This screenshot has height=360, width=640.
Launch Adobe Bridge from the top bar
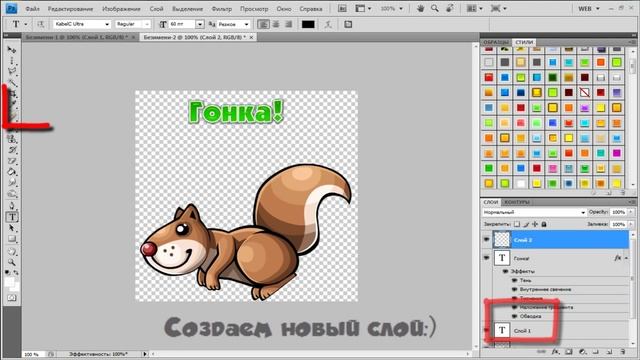[342, 8]
